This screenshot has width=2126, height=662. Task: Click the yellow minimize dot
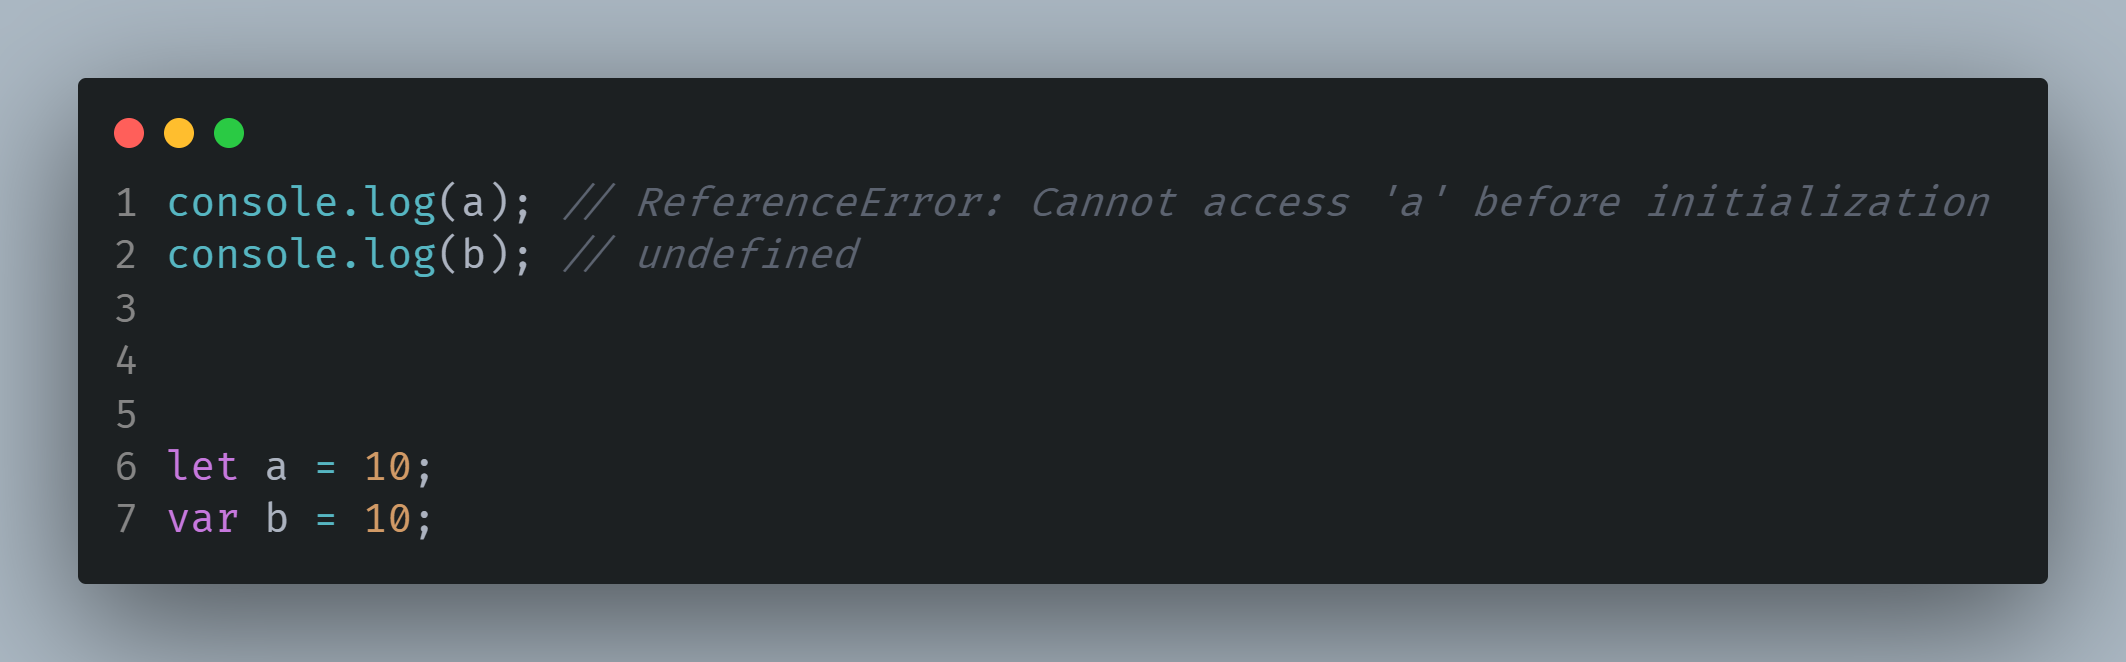[179, 133]
